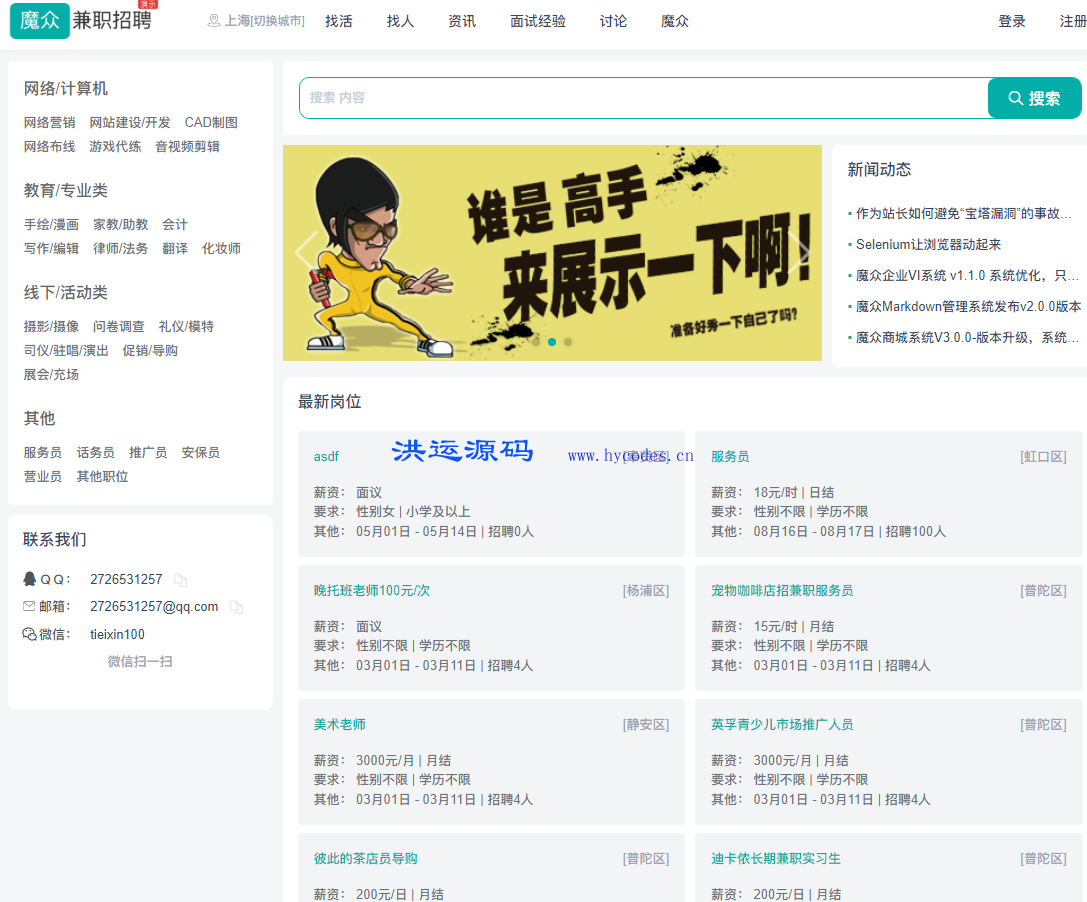The width and height of the screenshot is (1087, 902).
Task: Select the third carousel indicator dot
Action: pyautogui.click(x=568, y=342)
